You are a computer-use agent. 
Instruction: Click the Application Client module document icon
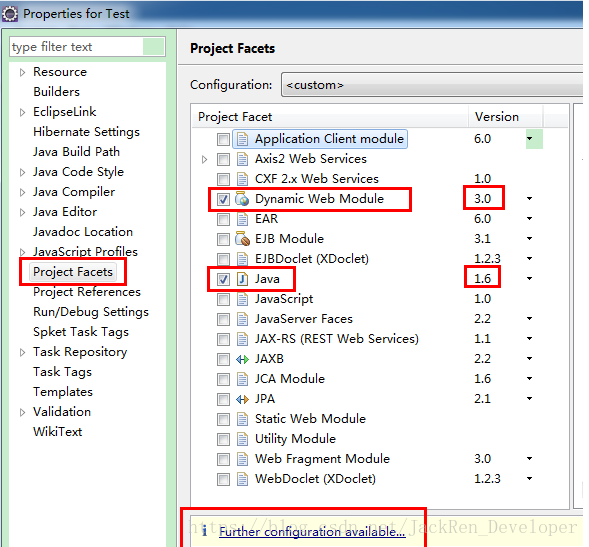(x=242, y=139)
